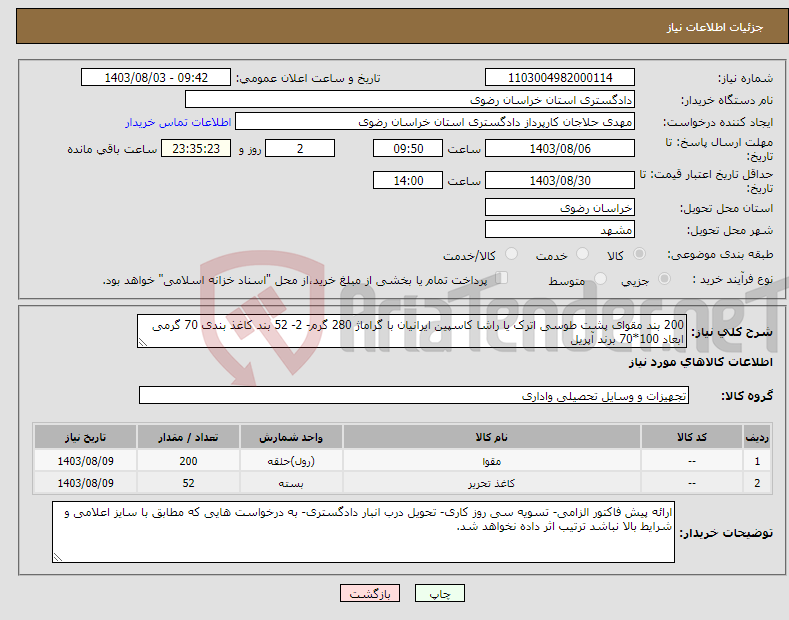The image size is (789, 620).
Task: Click the quantity 200 cell
Action: click(x=188, y=461)
